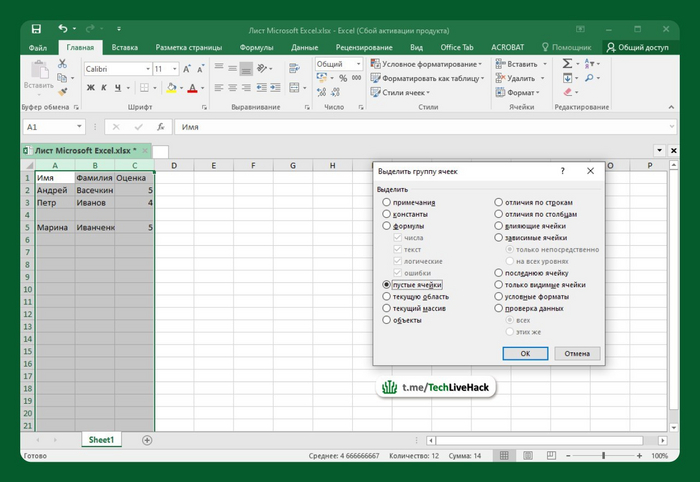Open the Формат cells dropdown
This screenshot has height=482, width=700.
[518, 92]
